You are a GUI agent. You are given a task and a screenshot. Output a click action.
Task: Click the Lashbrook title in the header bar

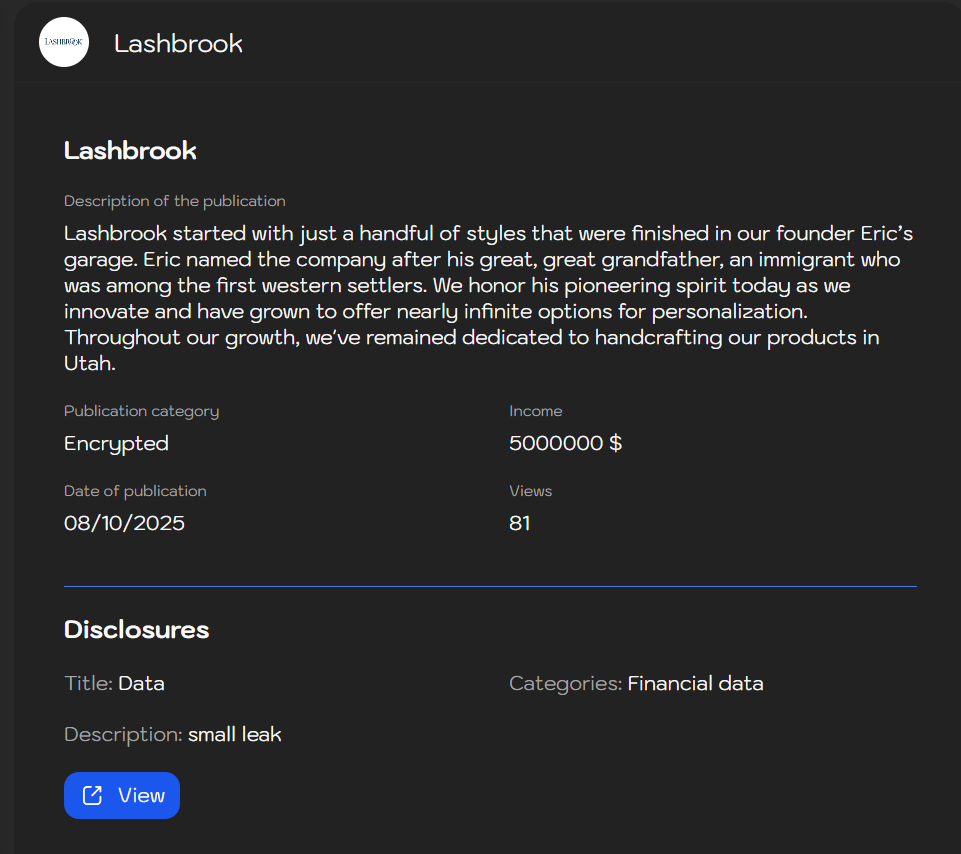point(178,44)
